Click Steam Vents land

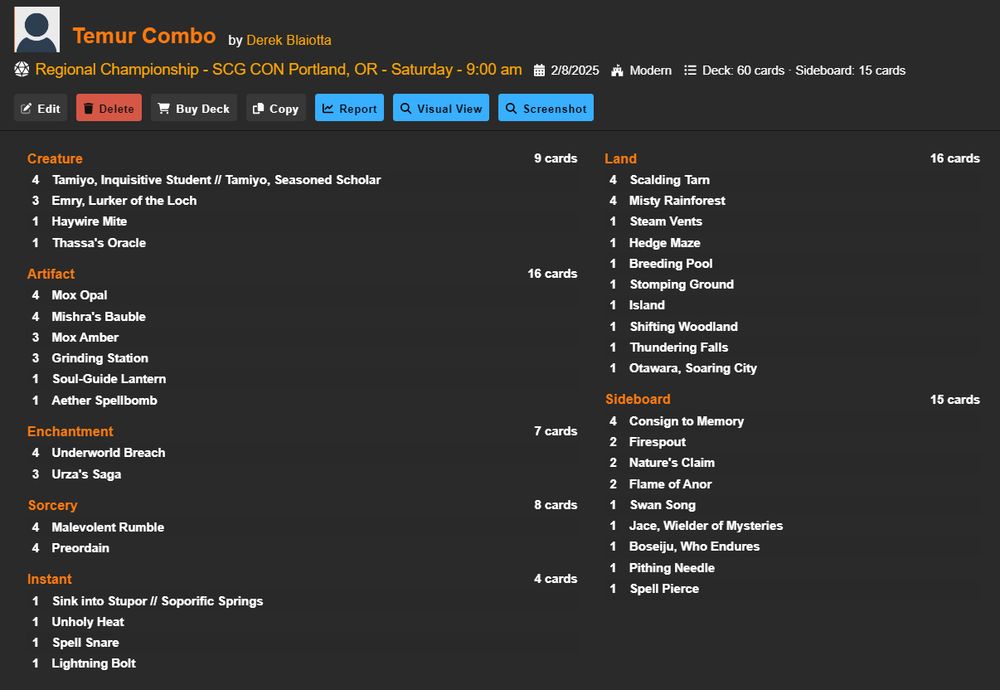(666, 221)
